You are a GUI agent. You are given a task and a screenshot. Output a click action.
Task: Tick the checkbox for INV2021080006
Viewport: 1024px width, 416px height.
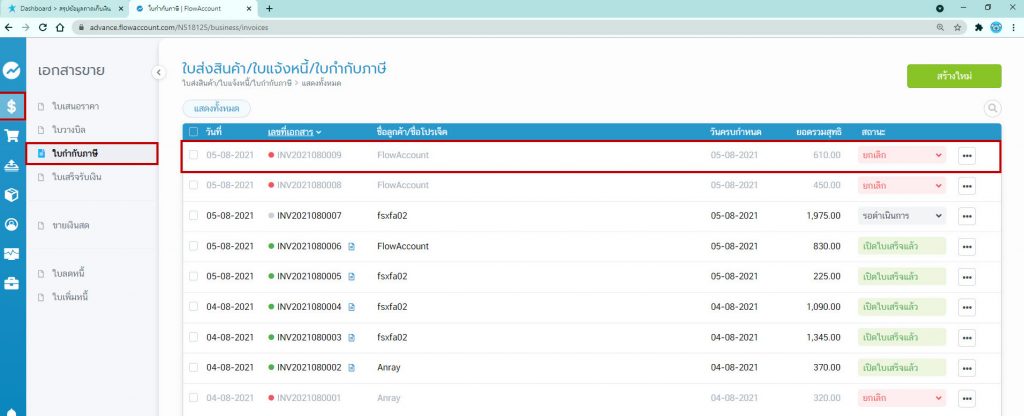(193, 246)
